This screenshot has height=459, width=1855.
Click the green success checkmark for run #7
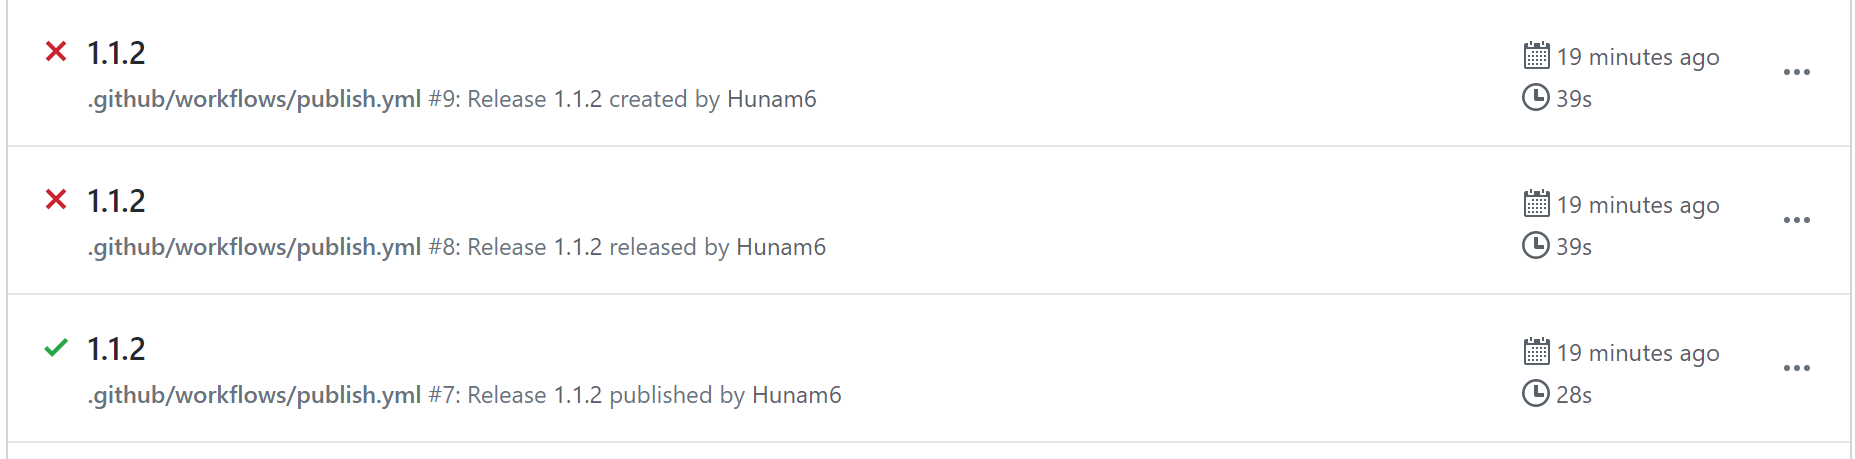56,347
